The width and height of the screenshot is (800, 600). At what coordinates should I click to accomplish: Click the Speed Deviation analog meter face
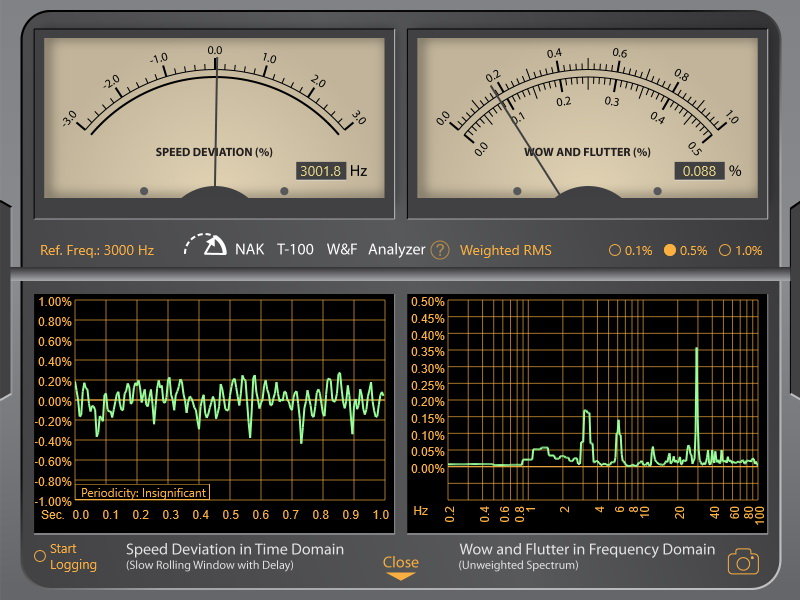click(x=215, y=110)
